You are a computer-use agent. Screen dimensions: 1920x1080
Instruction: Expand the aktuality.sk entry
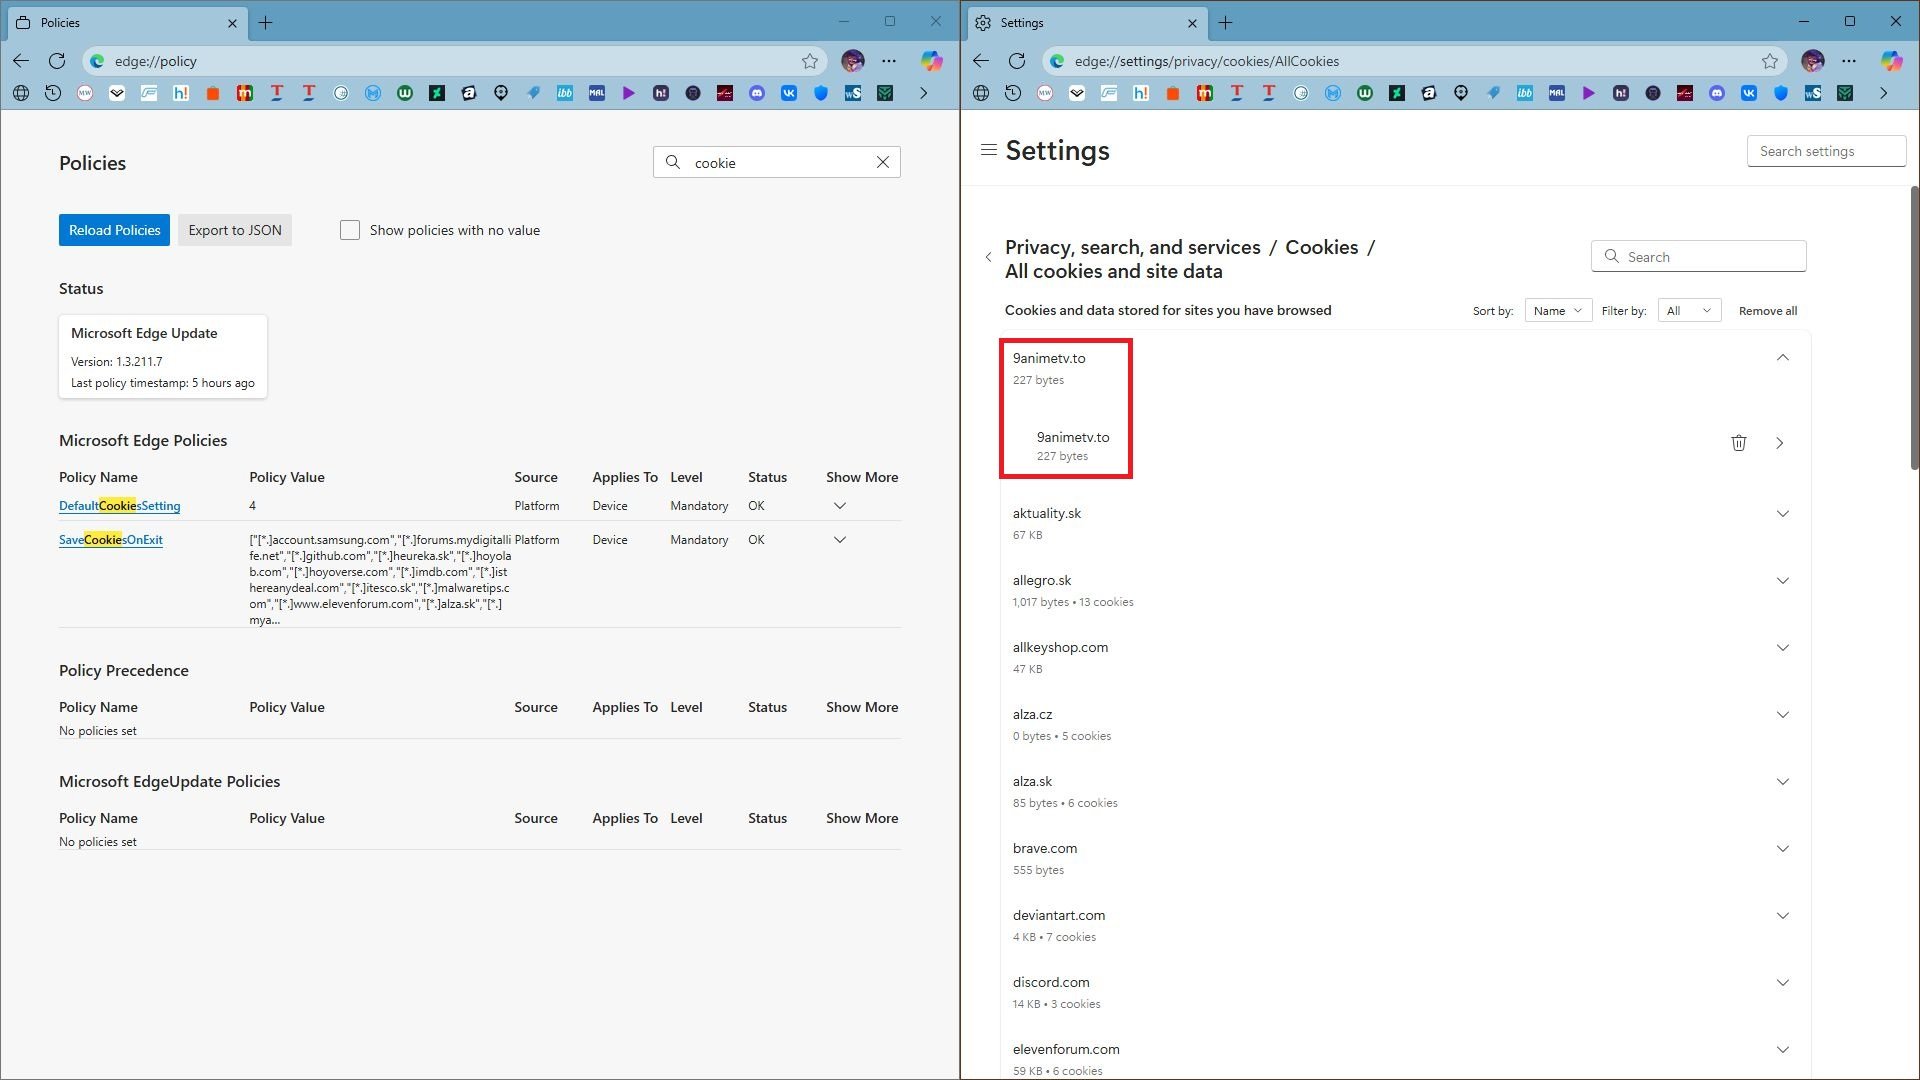(1783, 514)
